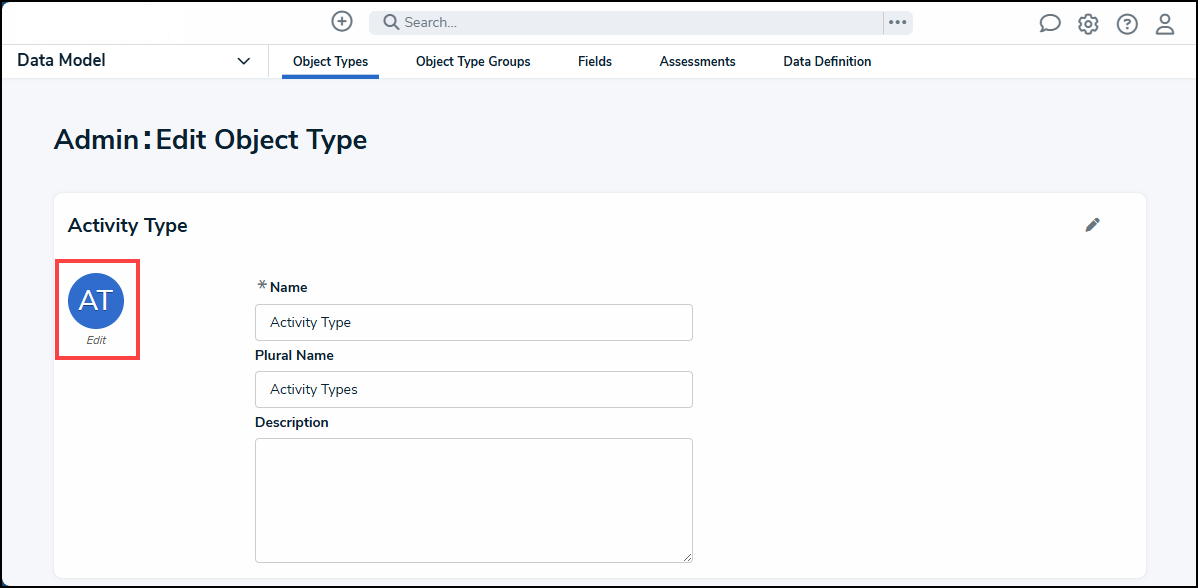Click the magnifying glass search icon
This screenshot has height=588, width=1198.
(391, 22)
